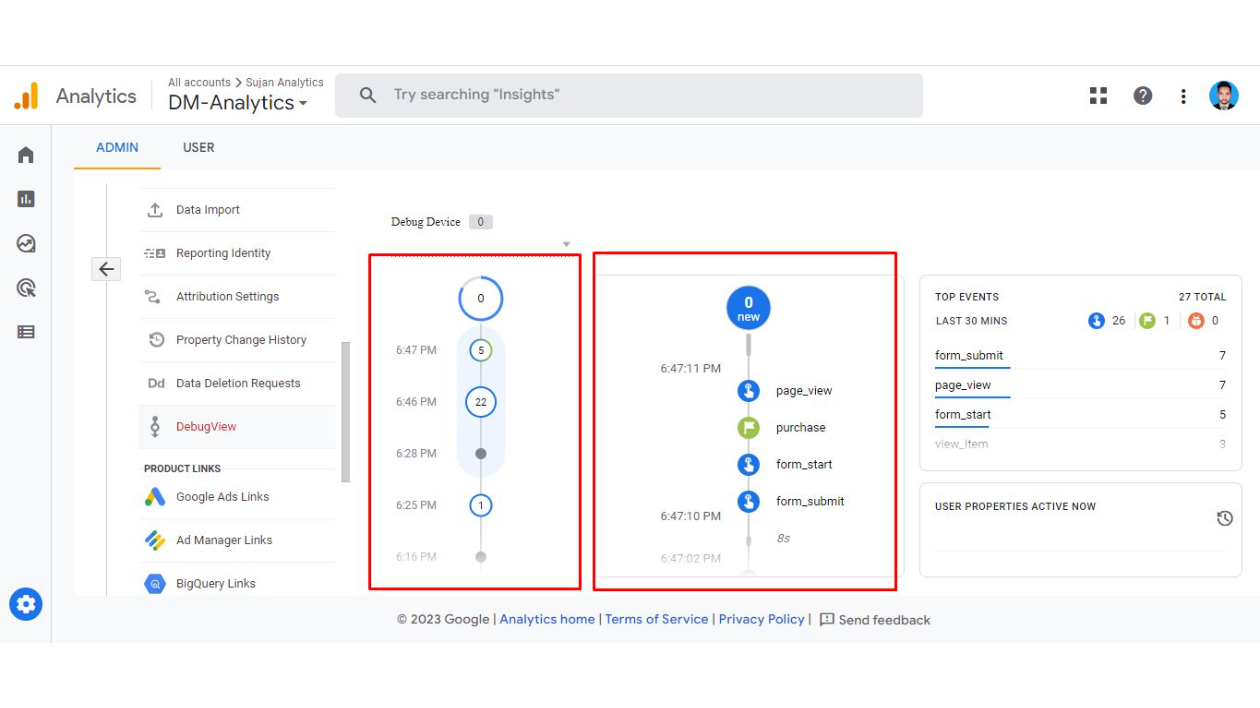Click the Ad Manager Links icon
This screenshot has height=708, width=1260.
pos(155,540)
